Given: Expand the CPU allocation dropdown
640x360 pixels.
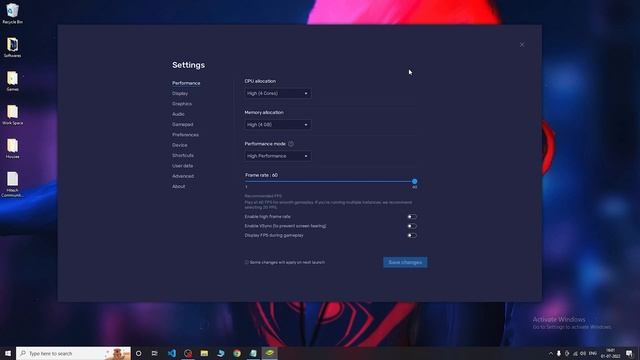Looking at the screenshot, I should click(278, 93).
